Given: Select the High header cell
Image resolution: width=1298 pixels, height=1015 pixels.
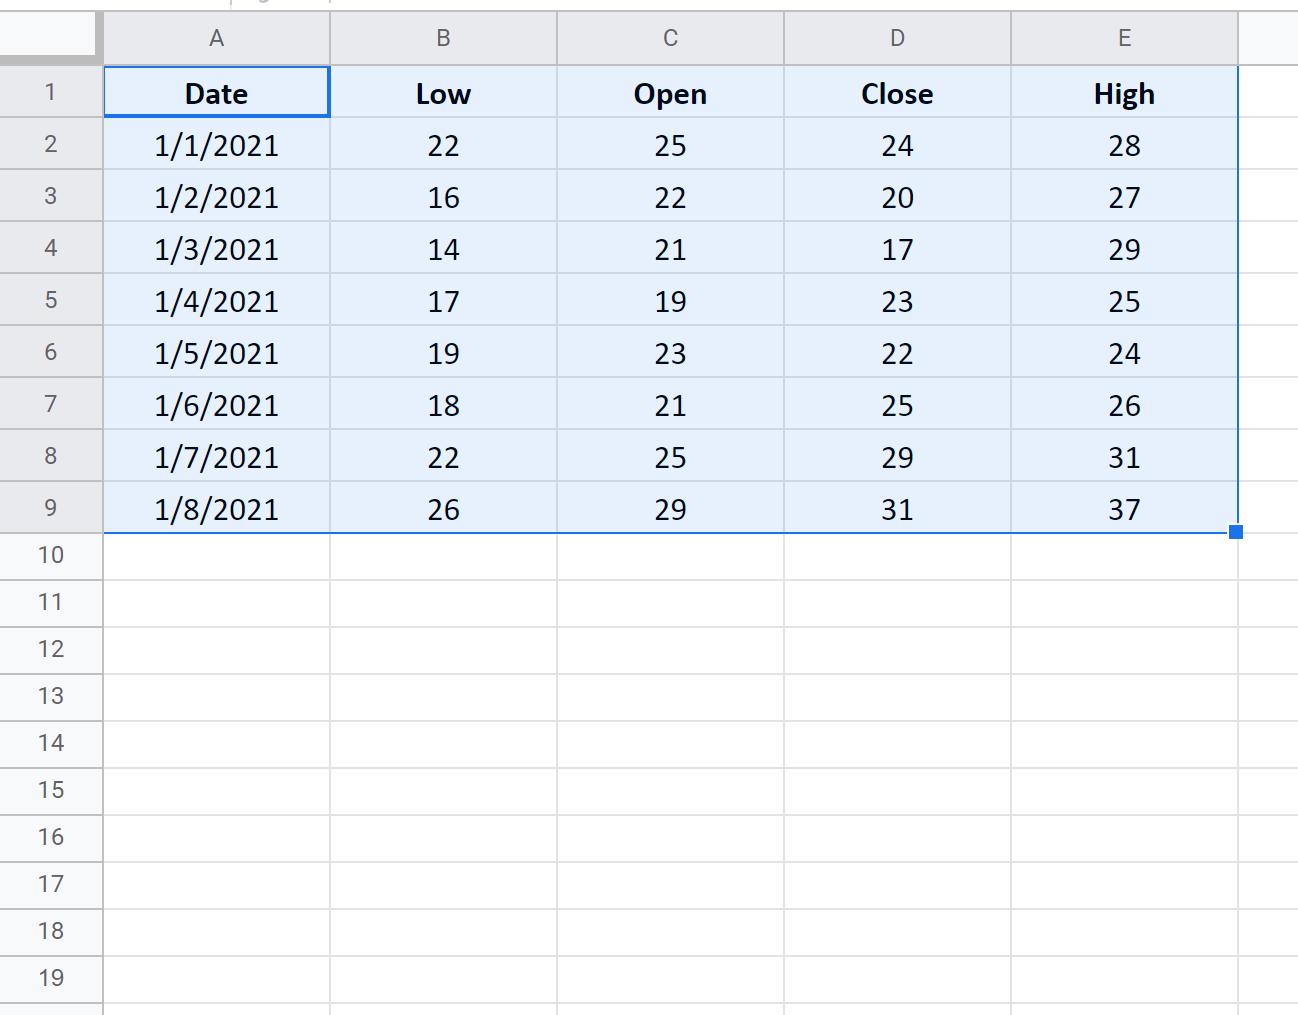Looking at the screenshot, I should [x=1124, y=93].
